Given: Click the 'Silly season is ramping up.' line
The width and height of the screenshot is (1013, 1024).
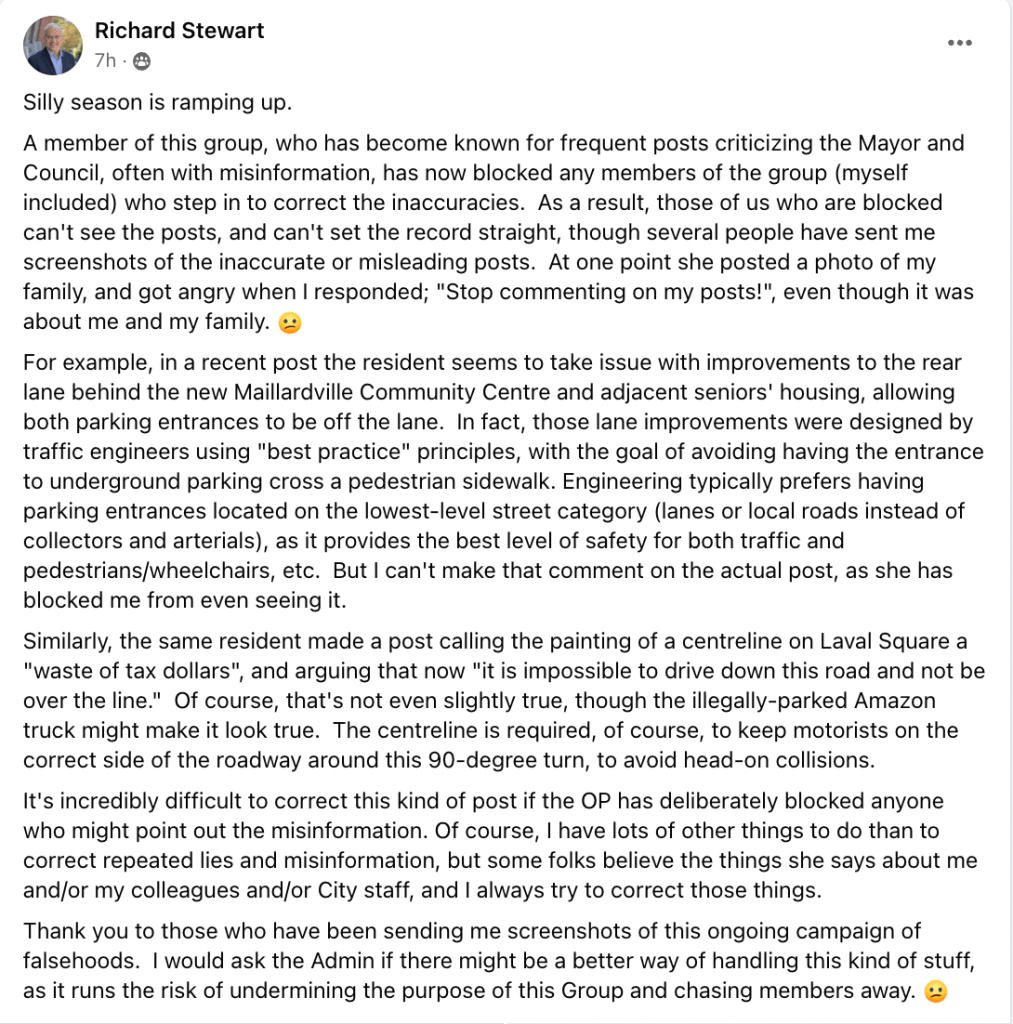Looking at the screenshot, I should pos(157,103).
